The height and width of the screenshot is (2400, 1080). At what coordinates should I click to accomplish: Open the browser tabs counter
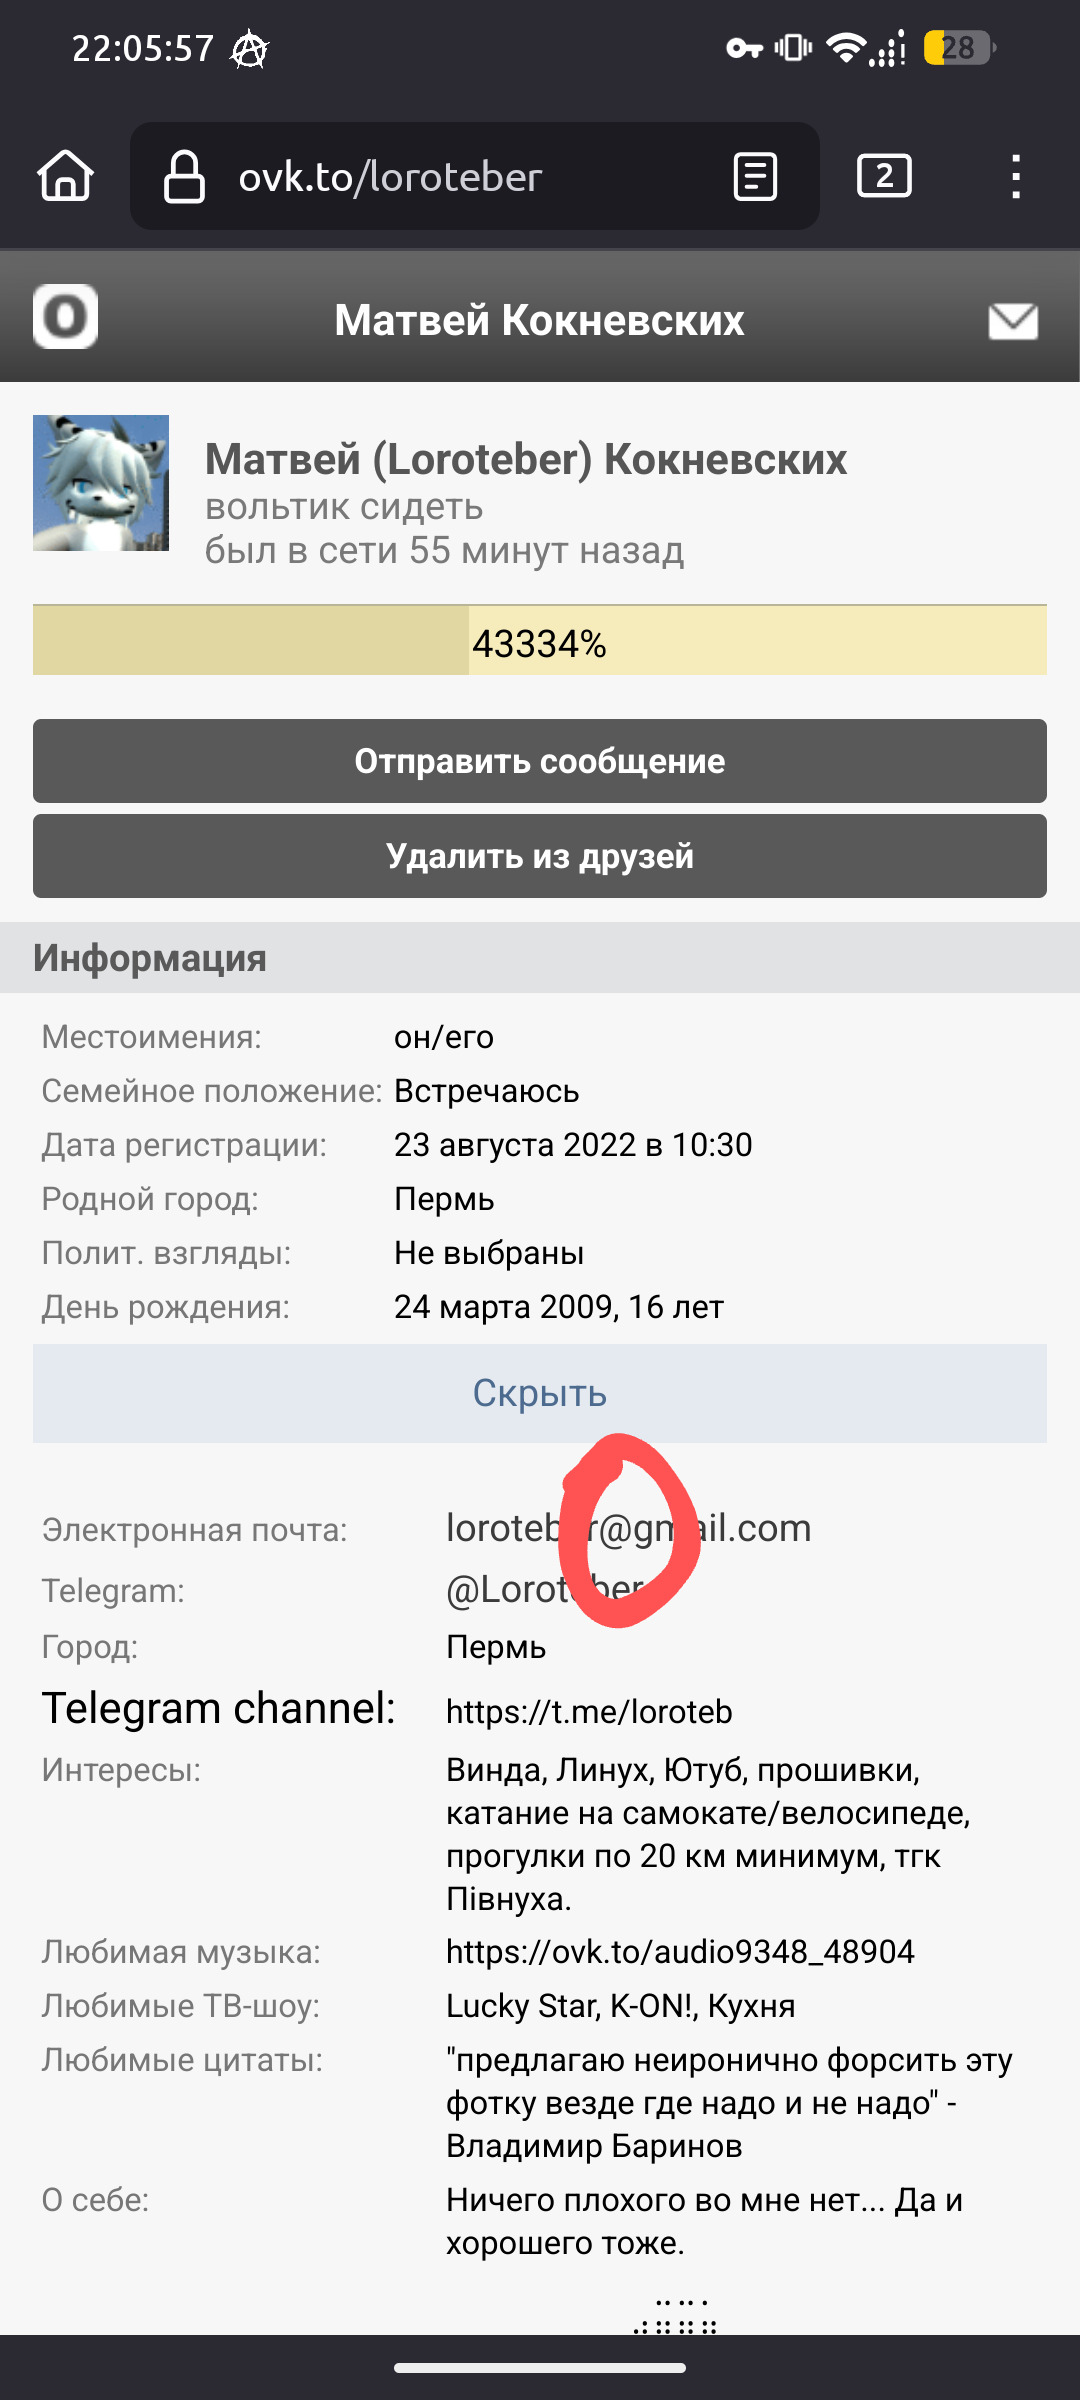(x=884, y=176)
